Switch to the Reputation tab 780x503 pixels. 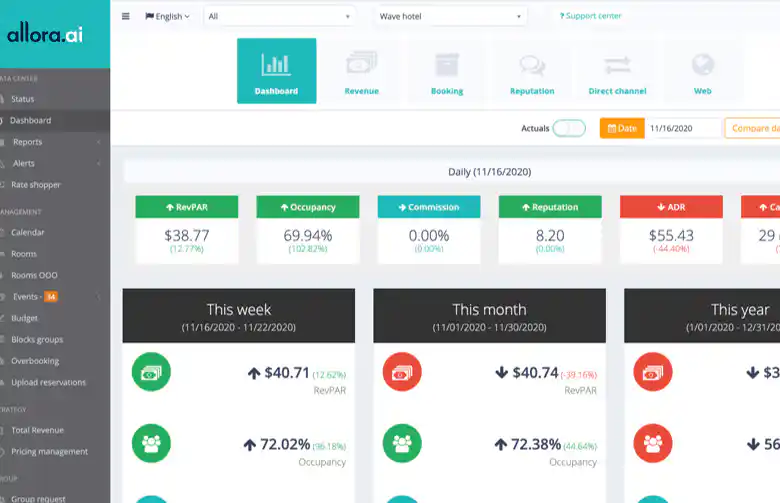click(x=532, y=71)
